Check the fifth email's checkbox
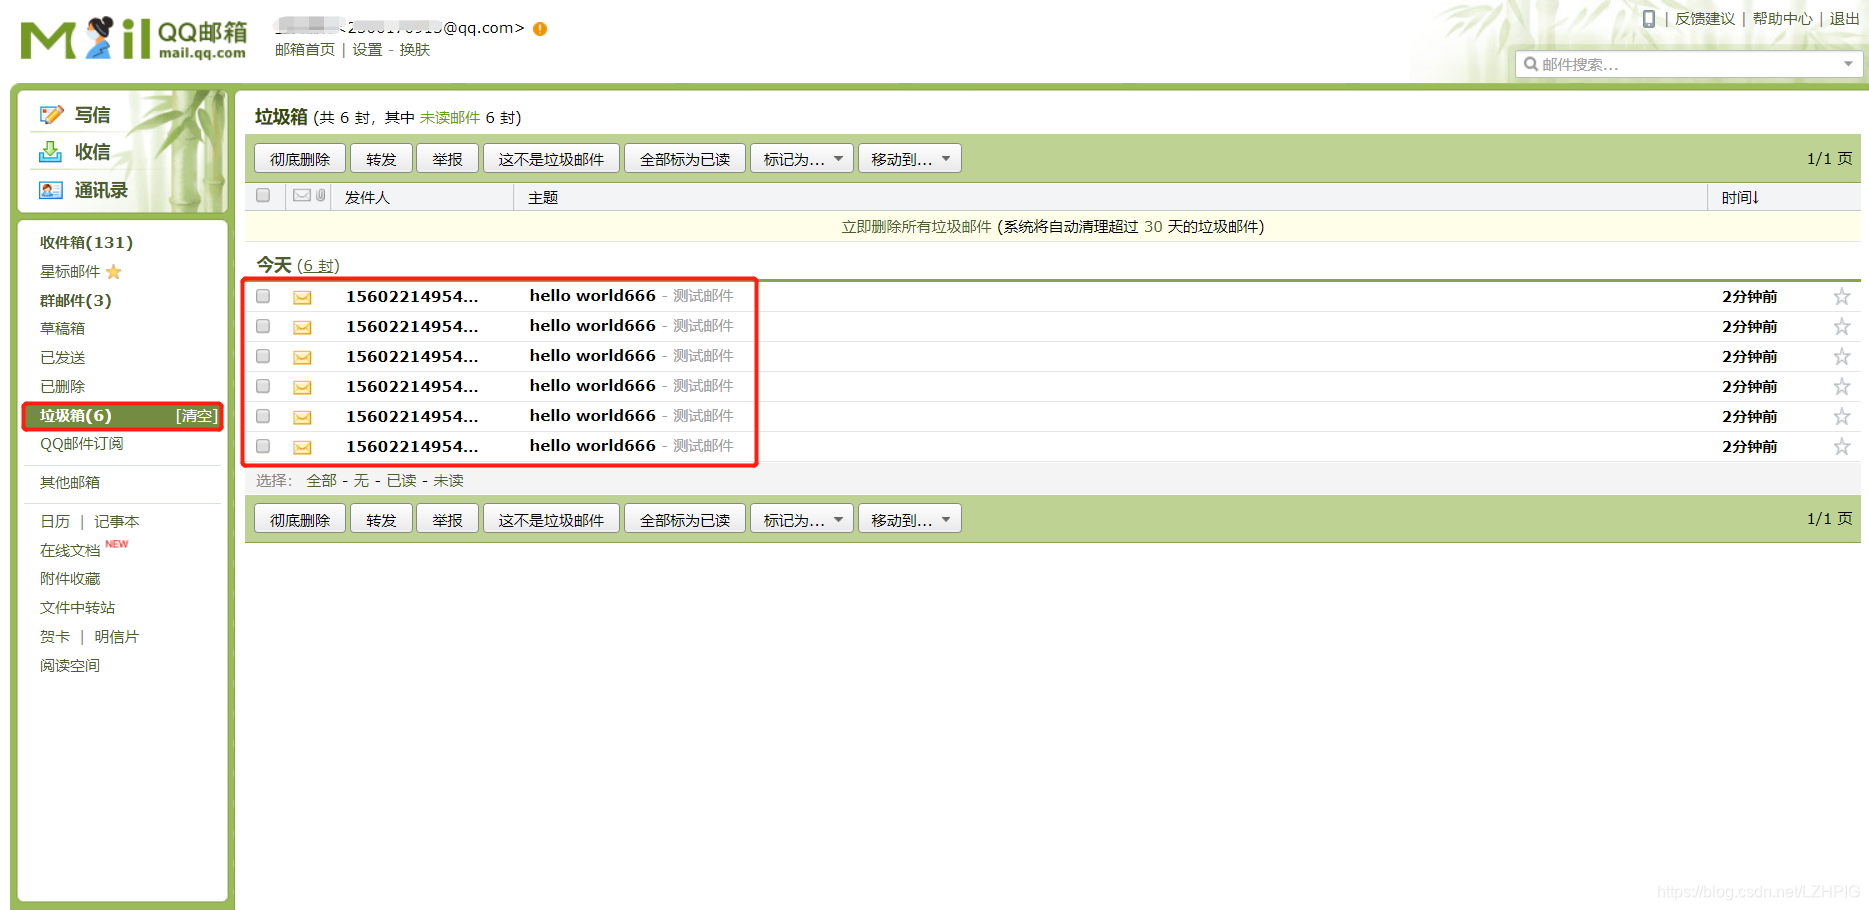Screen dimensions: 1869x910 [263, 416]
